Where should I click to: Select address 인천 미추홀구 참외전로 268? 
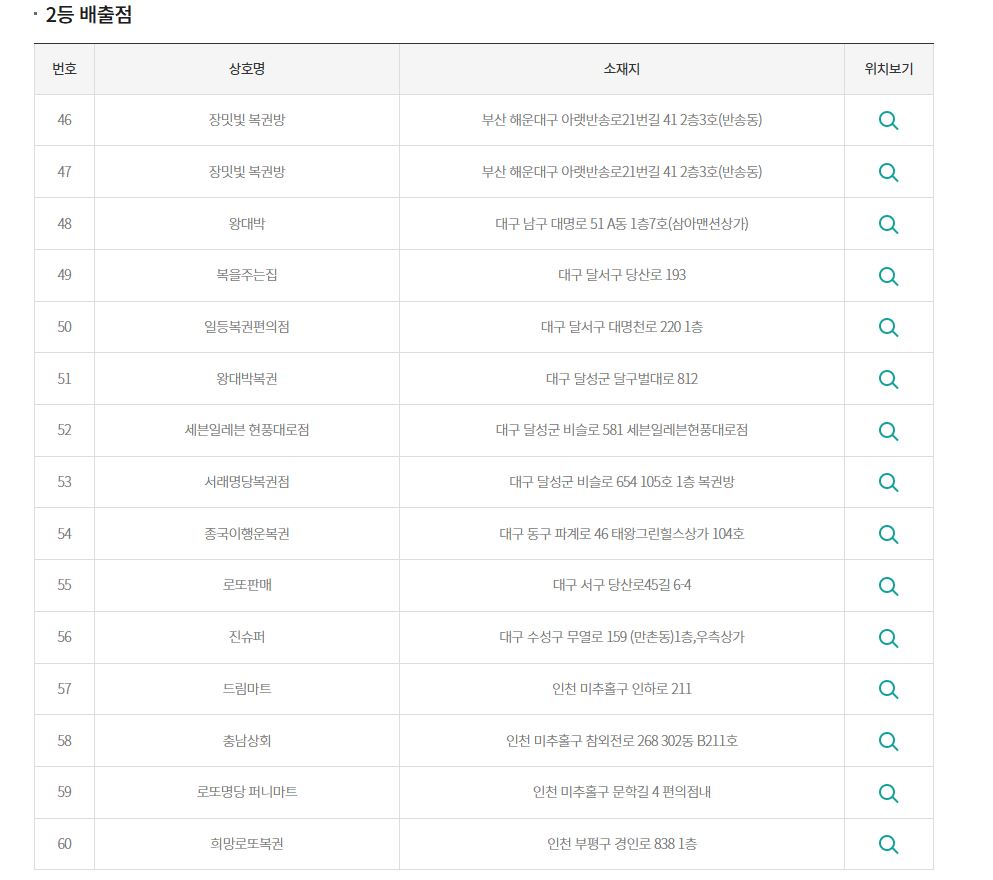click(622, 741)
